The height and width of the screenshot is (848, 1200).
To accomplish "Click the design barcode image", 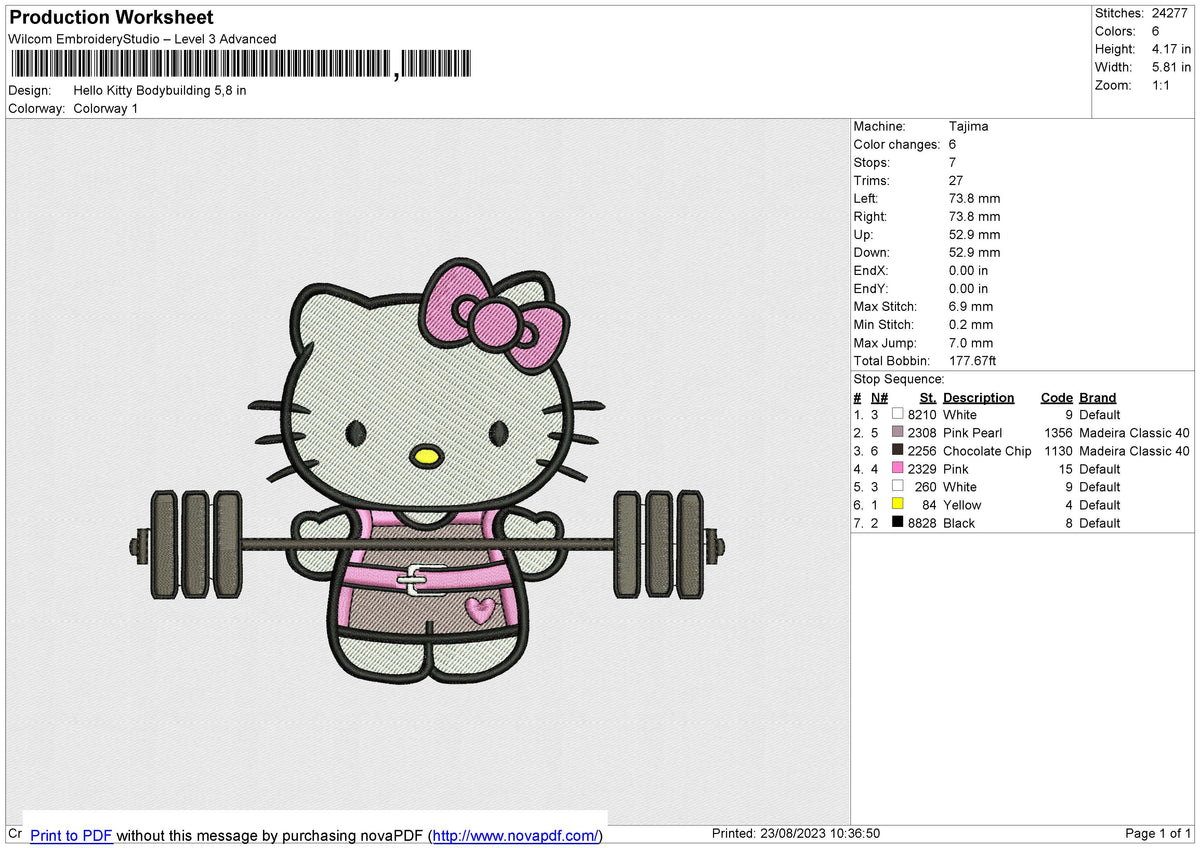I will pos(240,63).
